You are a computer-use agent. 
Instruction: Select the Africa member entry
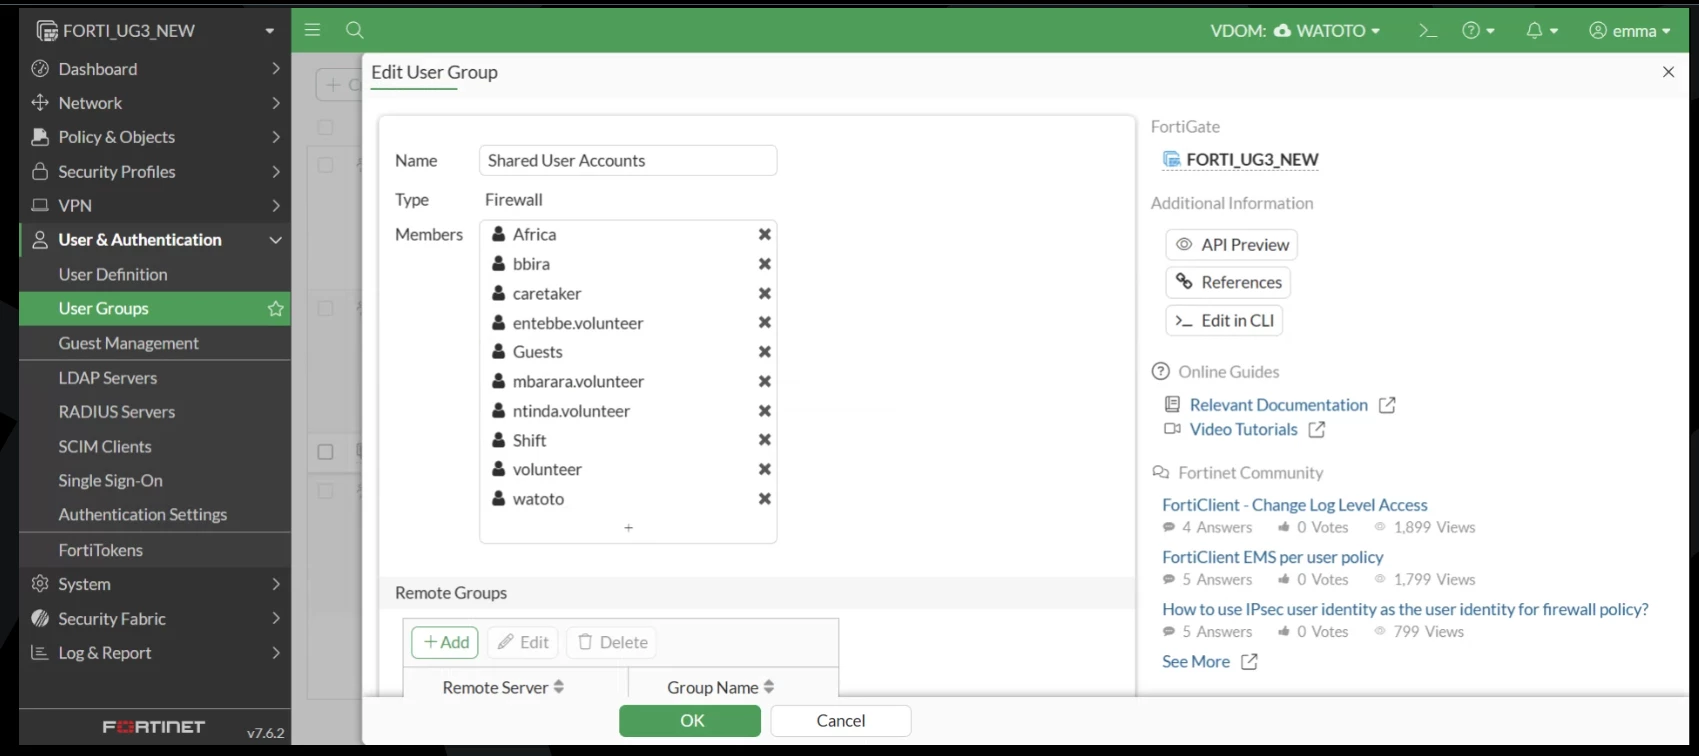(534, 234)
